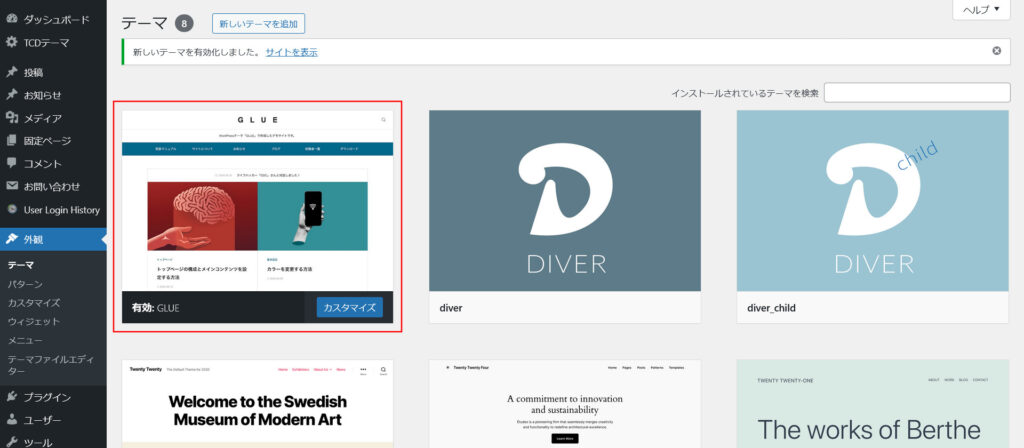Dismiss the theme activated notice
Screen dimensions: 1024x448
pos(996,51)
